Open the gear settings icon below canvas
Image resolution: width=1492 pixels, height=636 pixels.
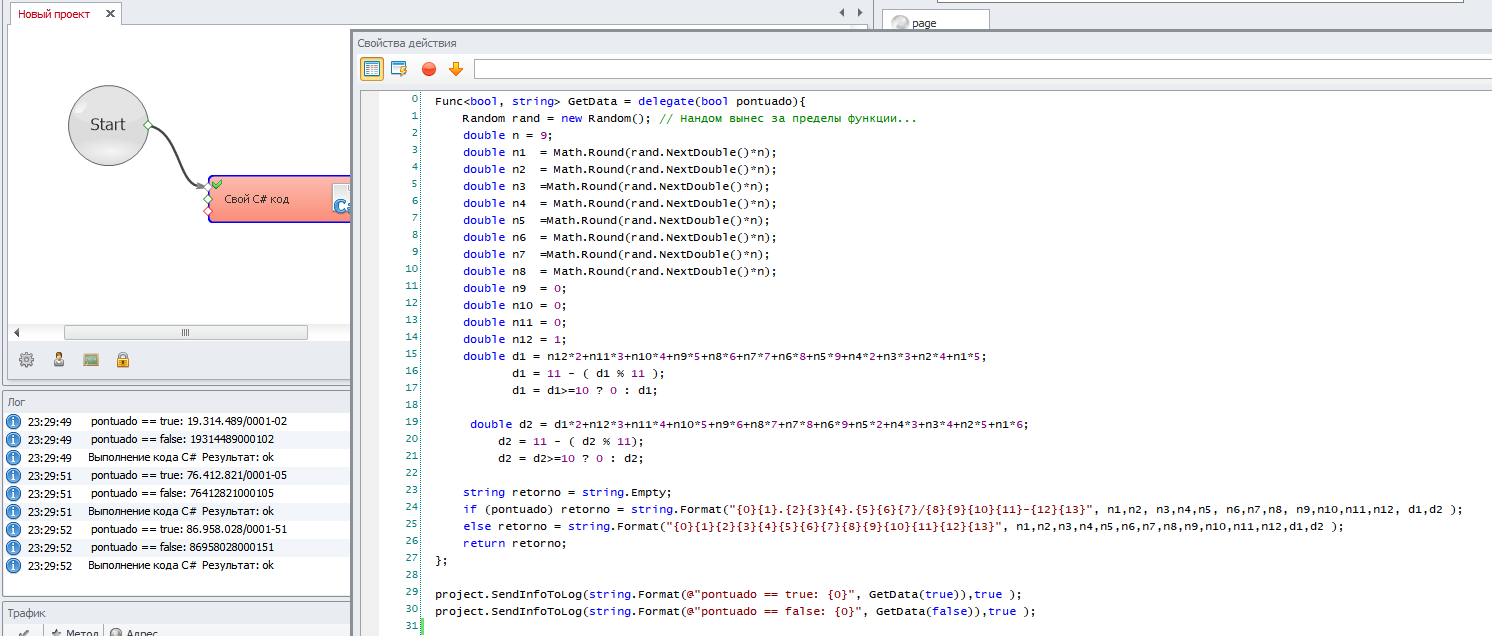tap(27, 360)
